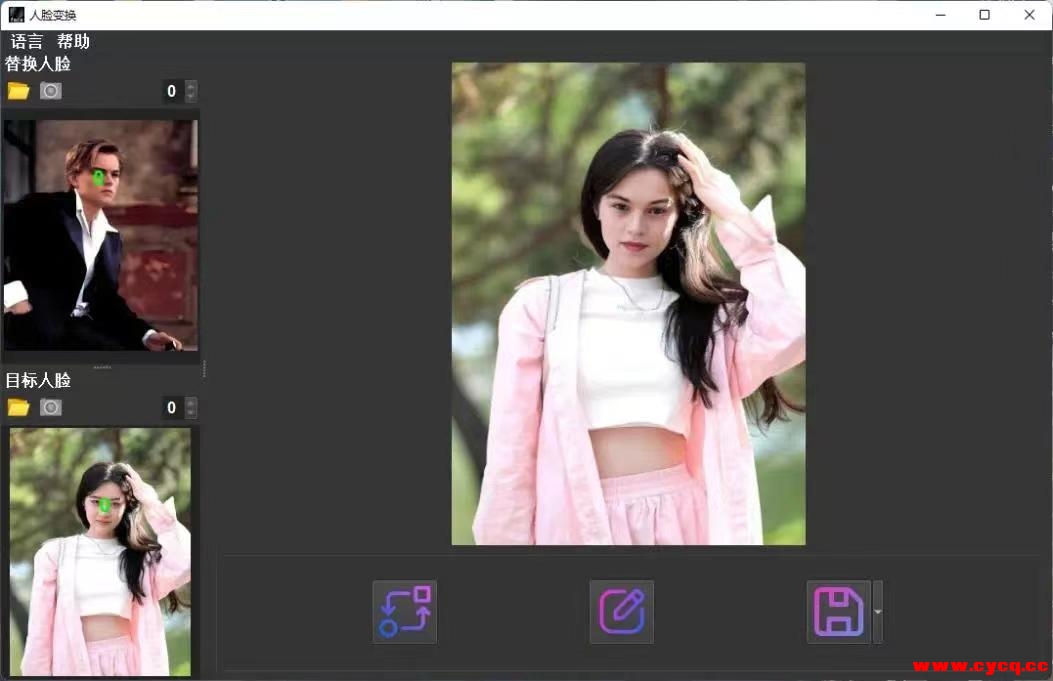Expand the dropdown arrow beside save button
This screenshot has height=681, width=1053.
[878, 612]
